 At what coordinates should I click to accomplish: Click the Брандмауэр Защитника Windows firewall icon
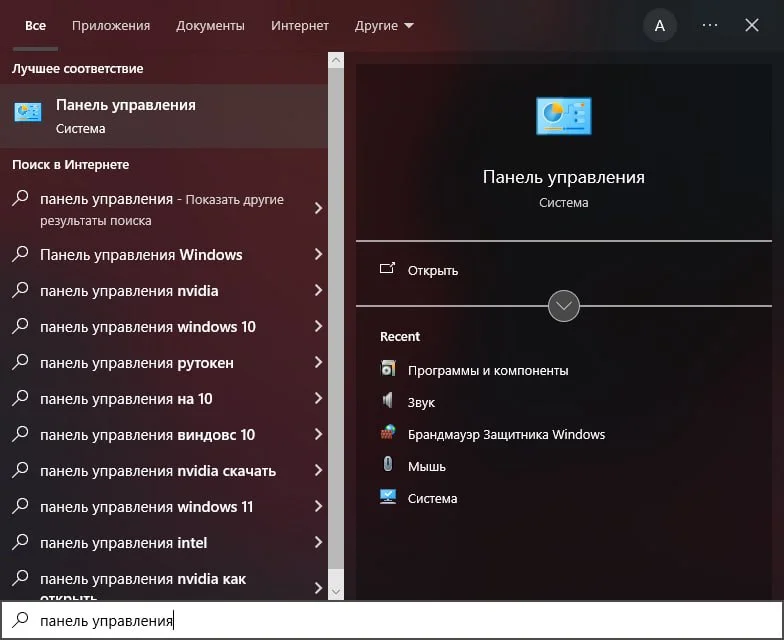pos(388,432)
